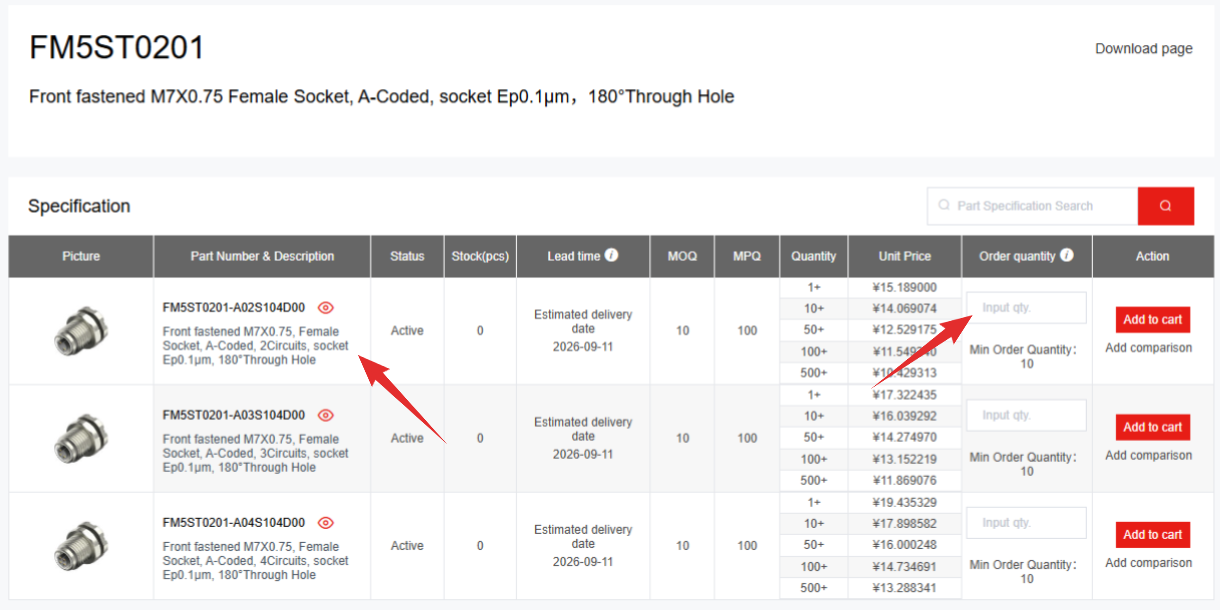The height and width of the screenshot is (610, 1220).
Task: Click Add comparison for A02S104D00
Action: [x=1148, y=348]
